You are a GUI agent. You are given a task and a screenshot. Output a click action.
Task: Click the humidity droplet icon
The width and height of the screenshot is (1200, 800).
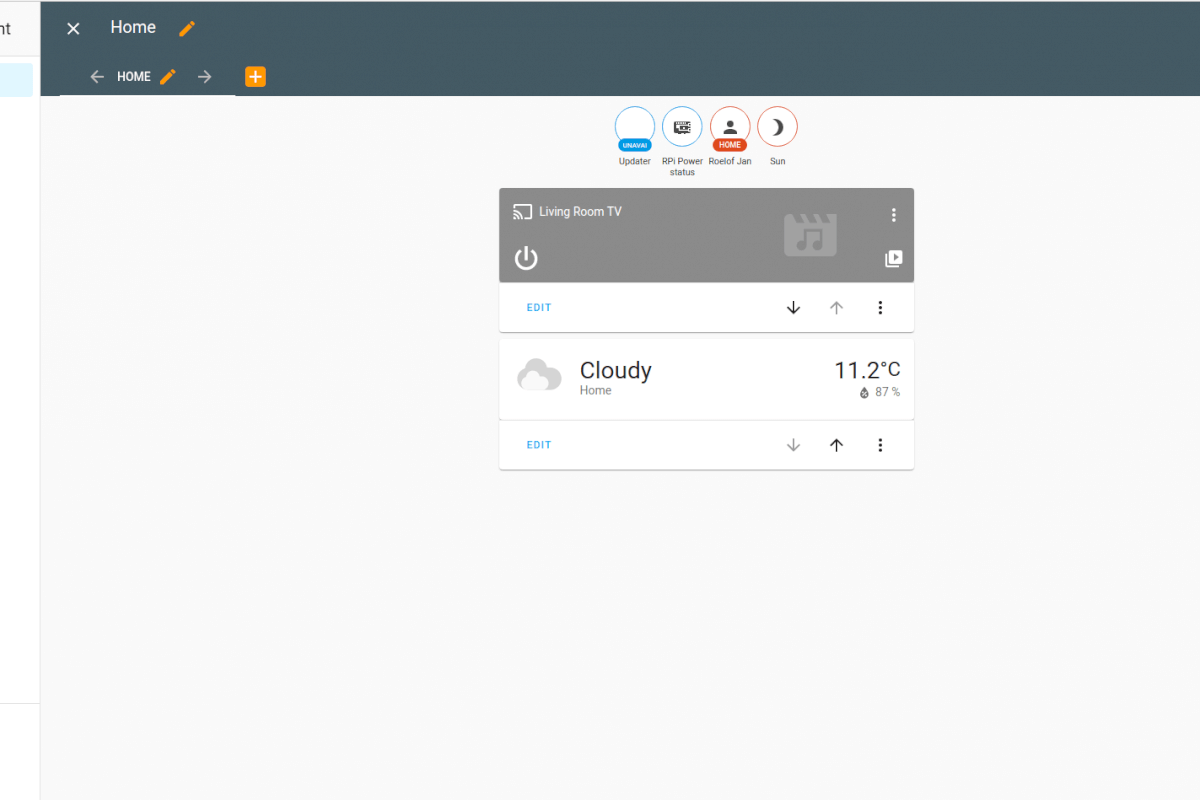click(862, 392)
